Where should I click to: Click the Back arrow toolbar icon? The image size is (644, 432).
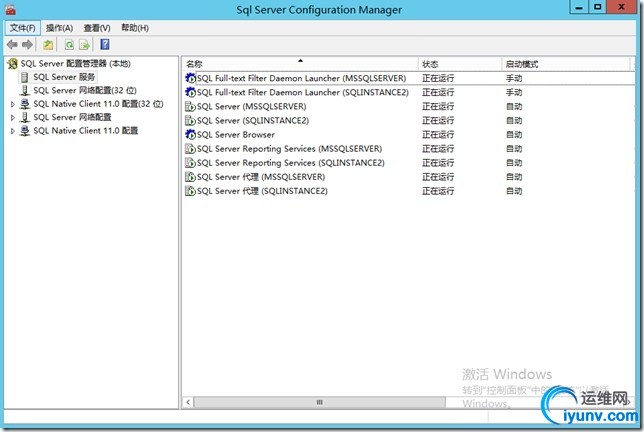[x=12, y=44]
